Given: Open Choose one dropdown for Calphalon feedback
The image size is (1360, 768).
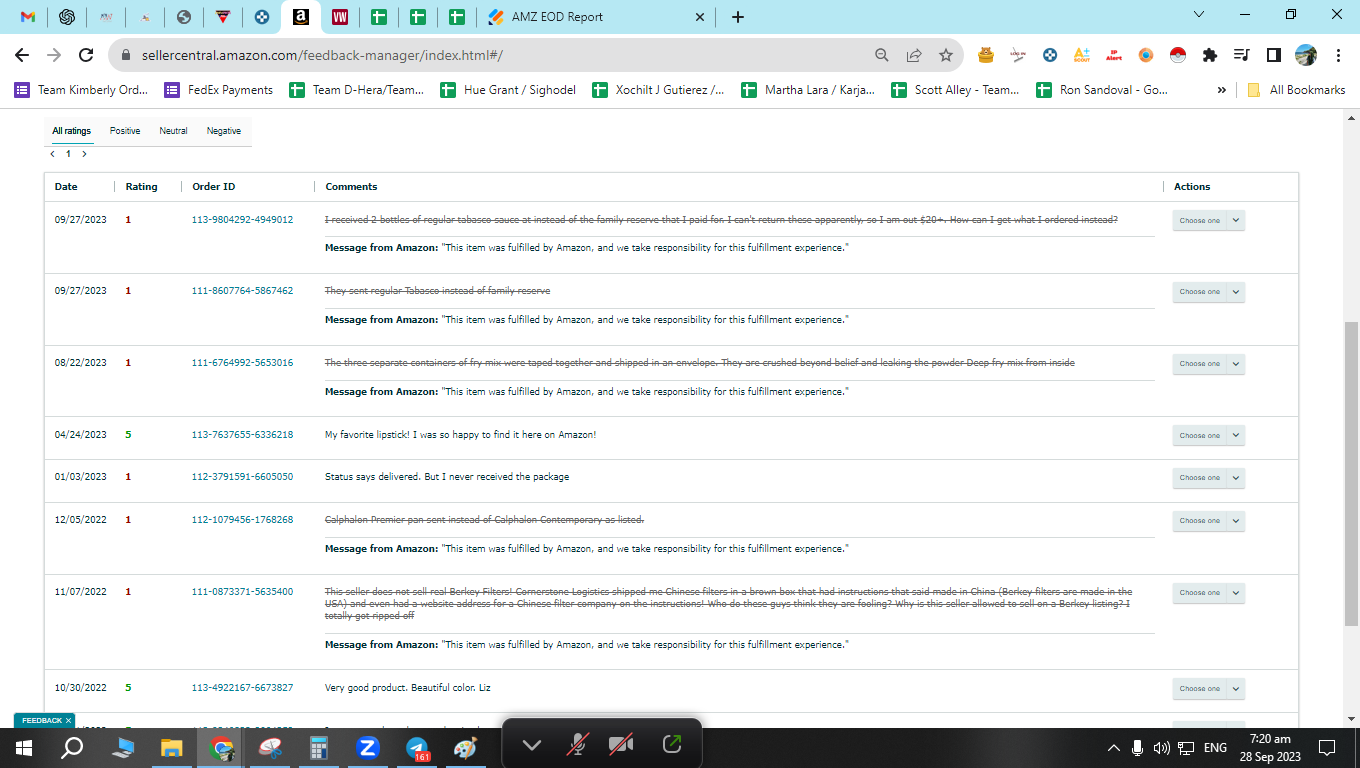Looking at the screenshot, I should pos(1208,521).
